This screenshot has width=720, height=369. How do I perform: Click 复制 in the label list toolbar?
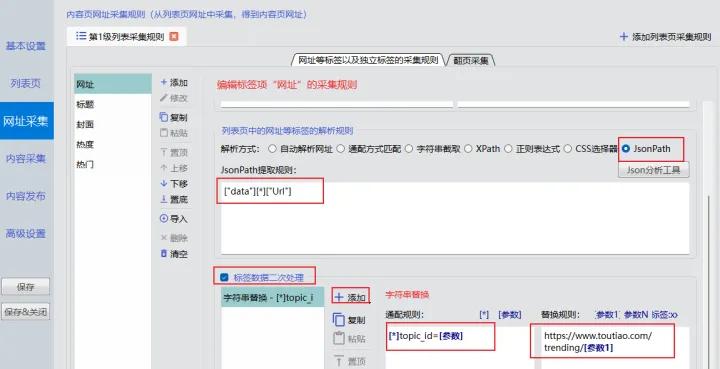(174, 117)
